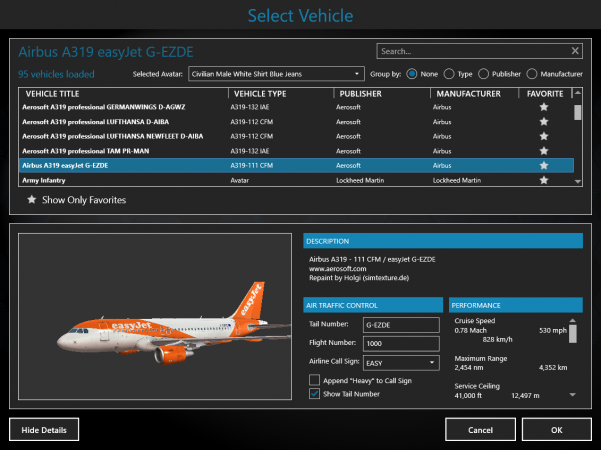The image size is (601, 450).
Task: Click Repaint by Holgi description line
Action: pyautogui.click(x=359, y=278)
